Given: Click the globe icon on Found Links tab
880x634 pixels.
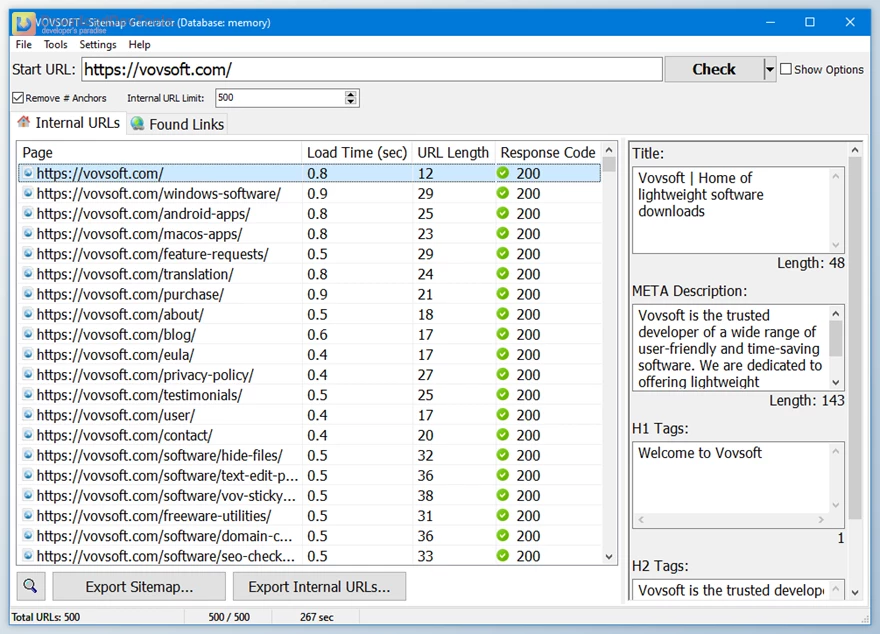Looking at the screenshot, I should 138,123.
